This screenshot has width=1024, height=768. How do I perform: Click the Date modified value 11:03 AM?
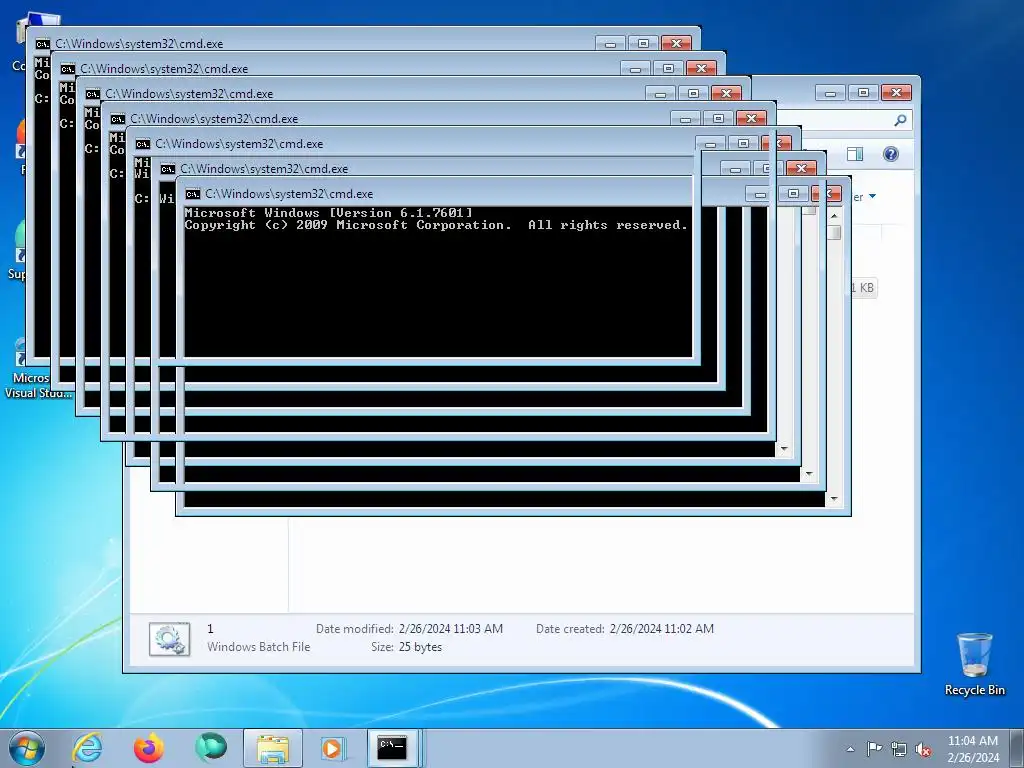click(x=451, y=629)
